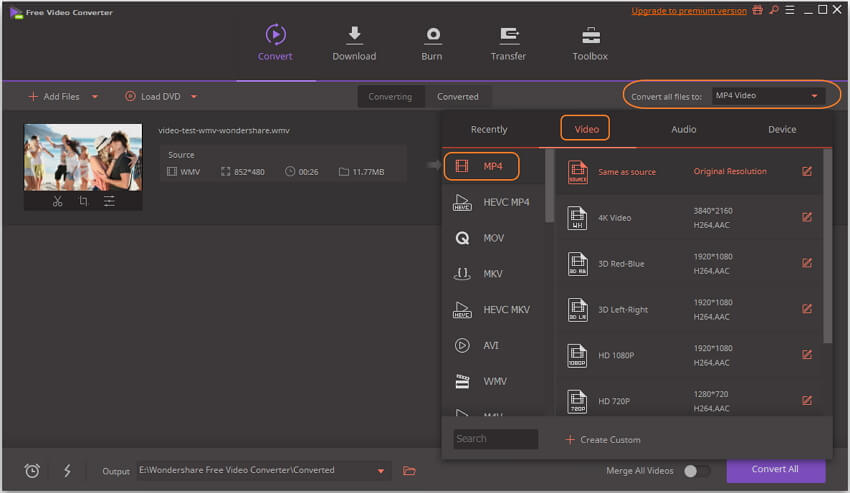Select the AVI format
This screenshot has height=493, width=850.
click(493, 345)
